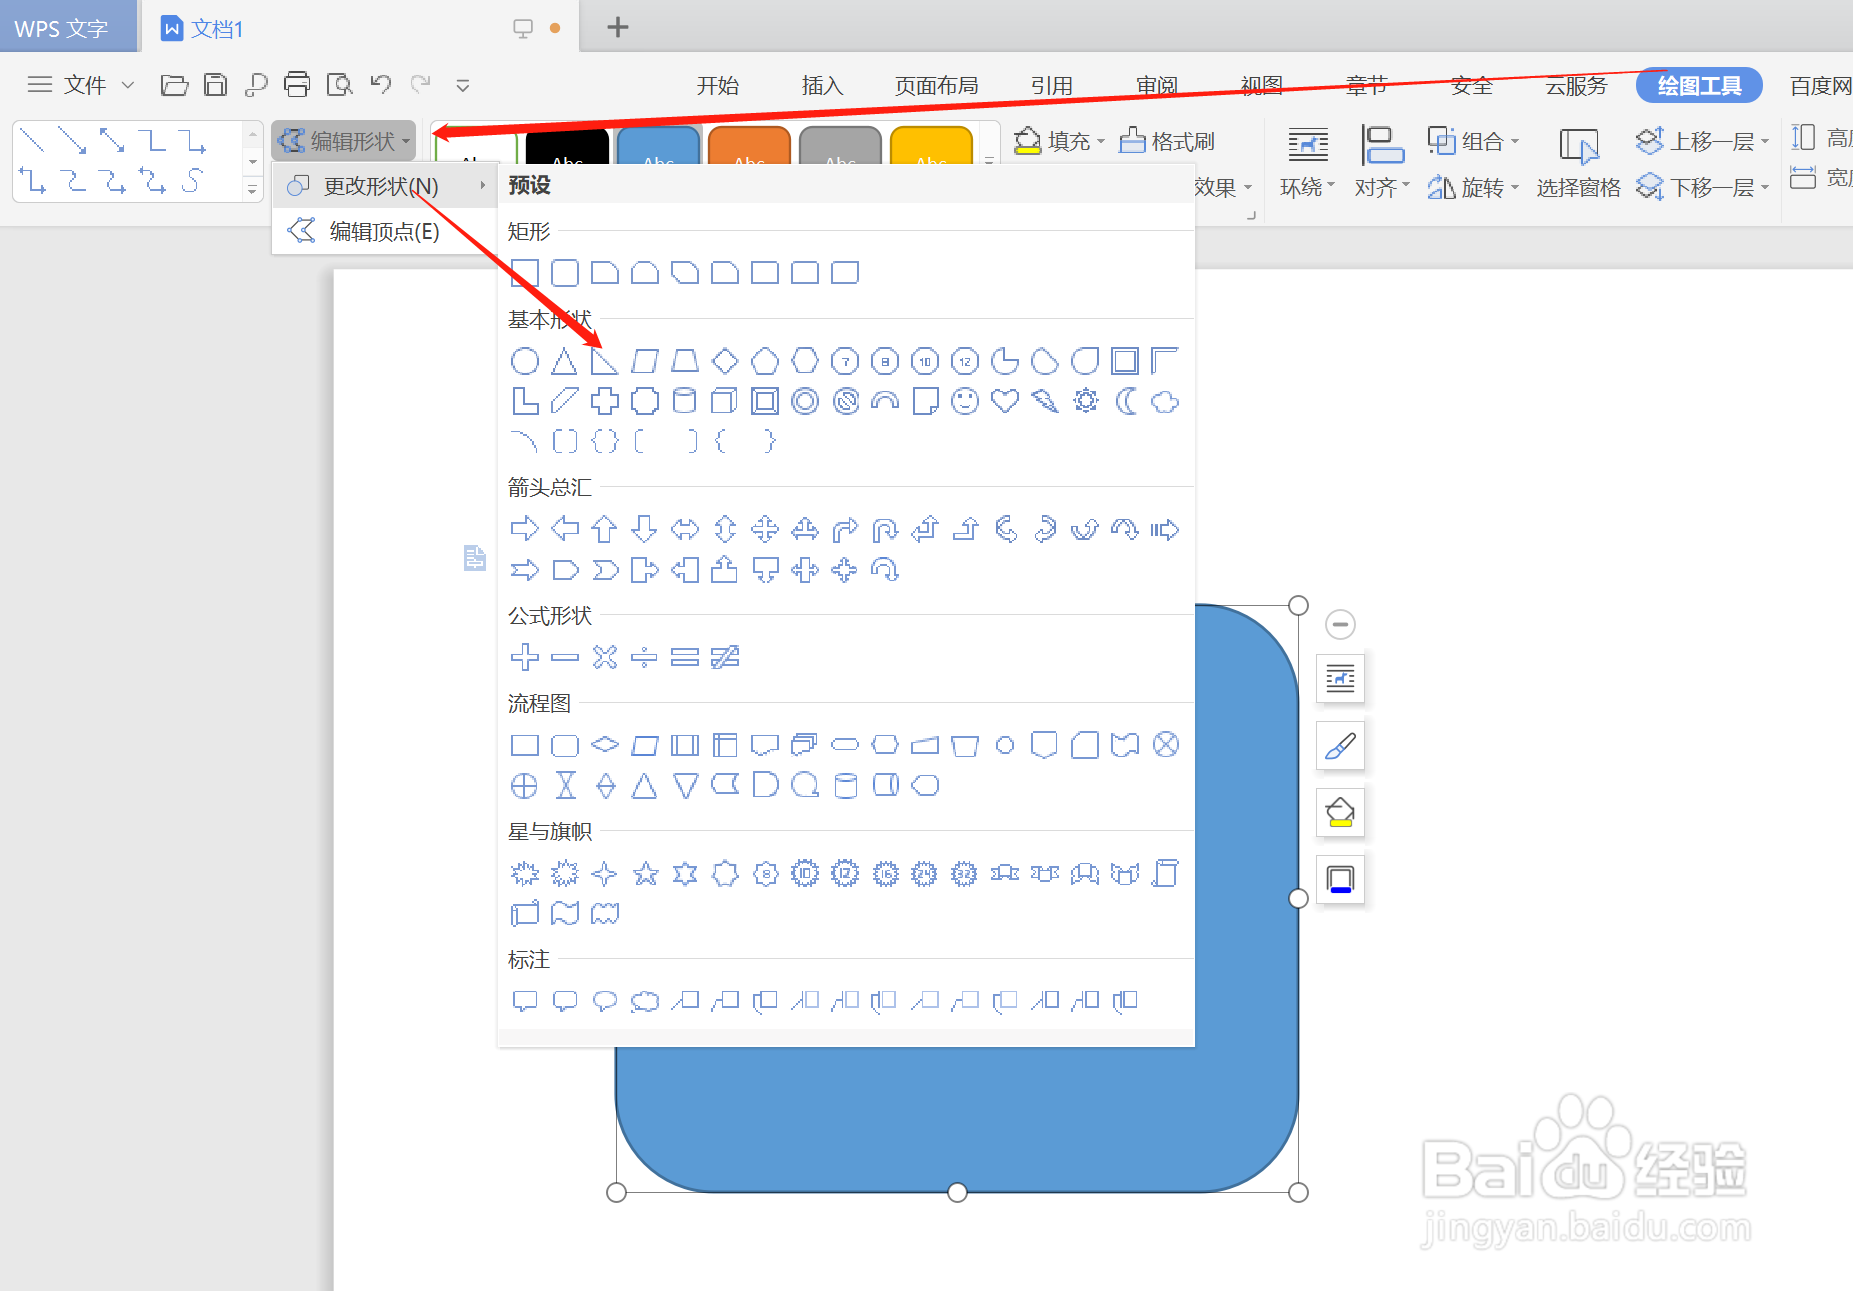This screenshot has width=1853, height=1291.
Task: Select the diamond basic shape
Action: coord(725,361)
